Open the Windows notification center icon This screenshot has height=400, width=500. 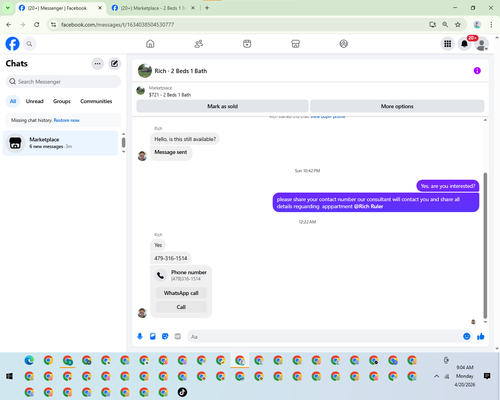487,376
